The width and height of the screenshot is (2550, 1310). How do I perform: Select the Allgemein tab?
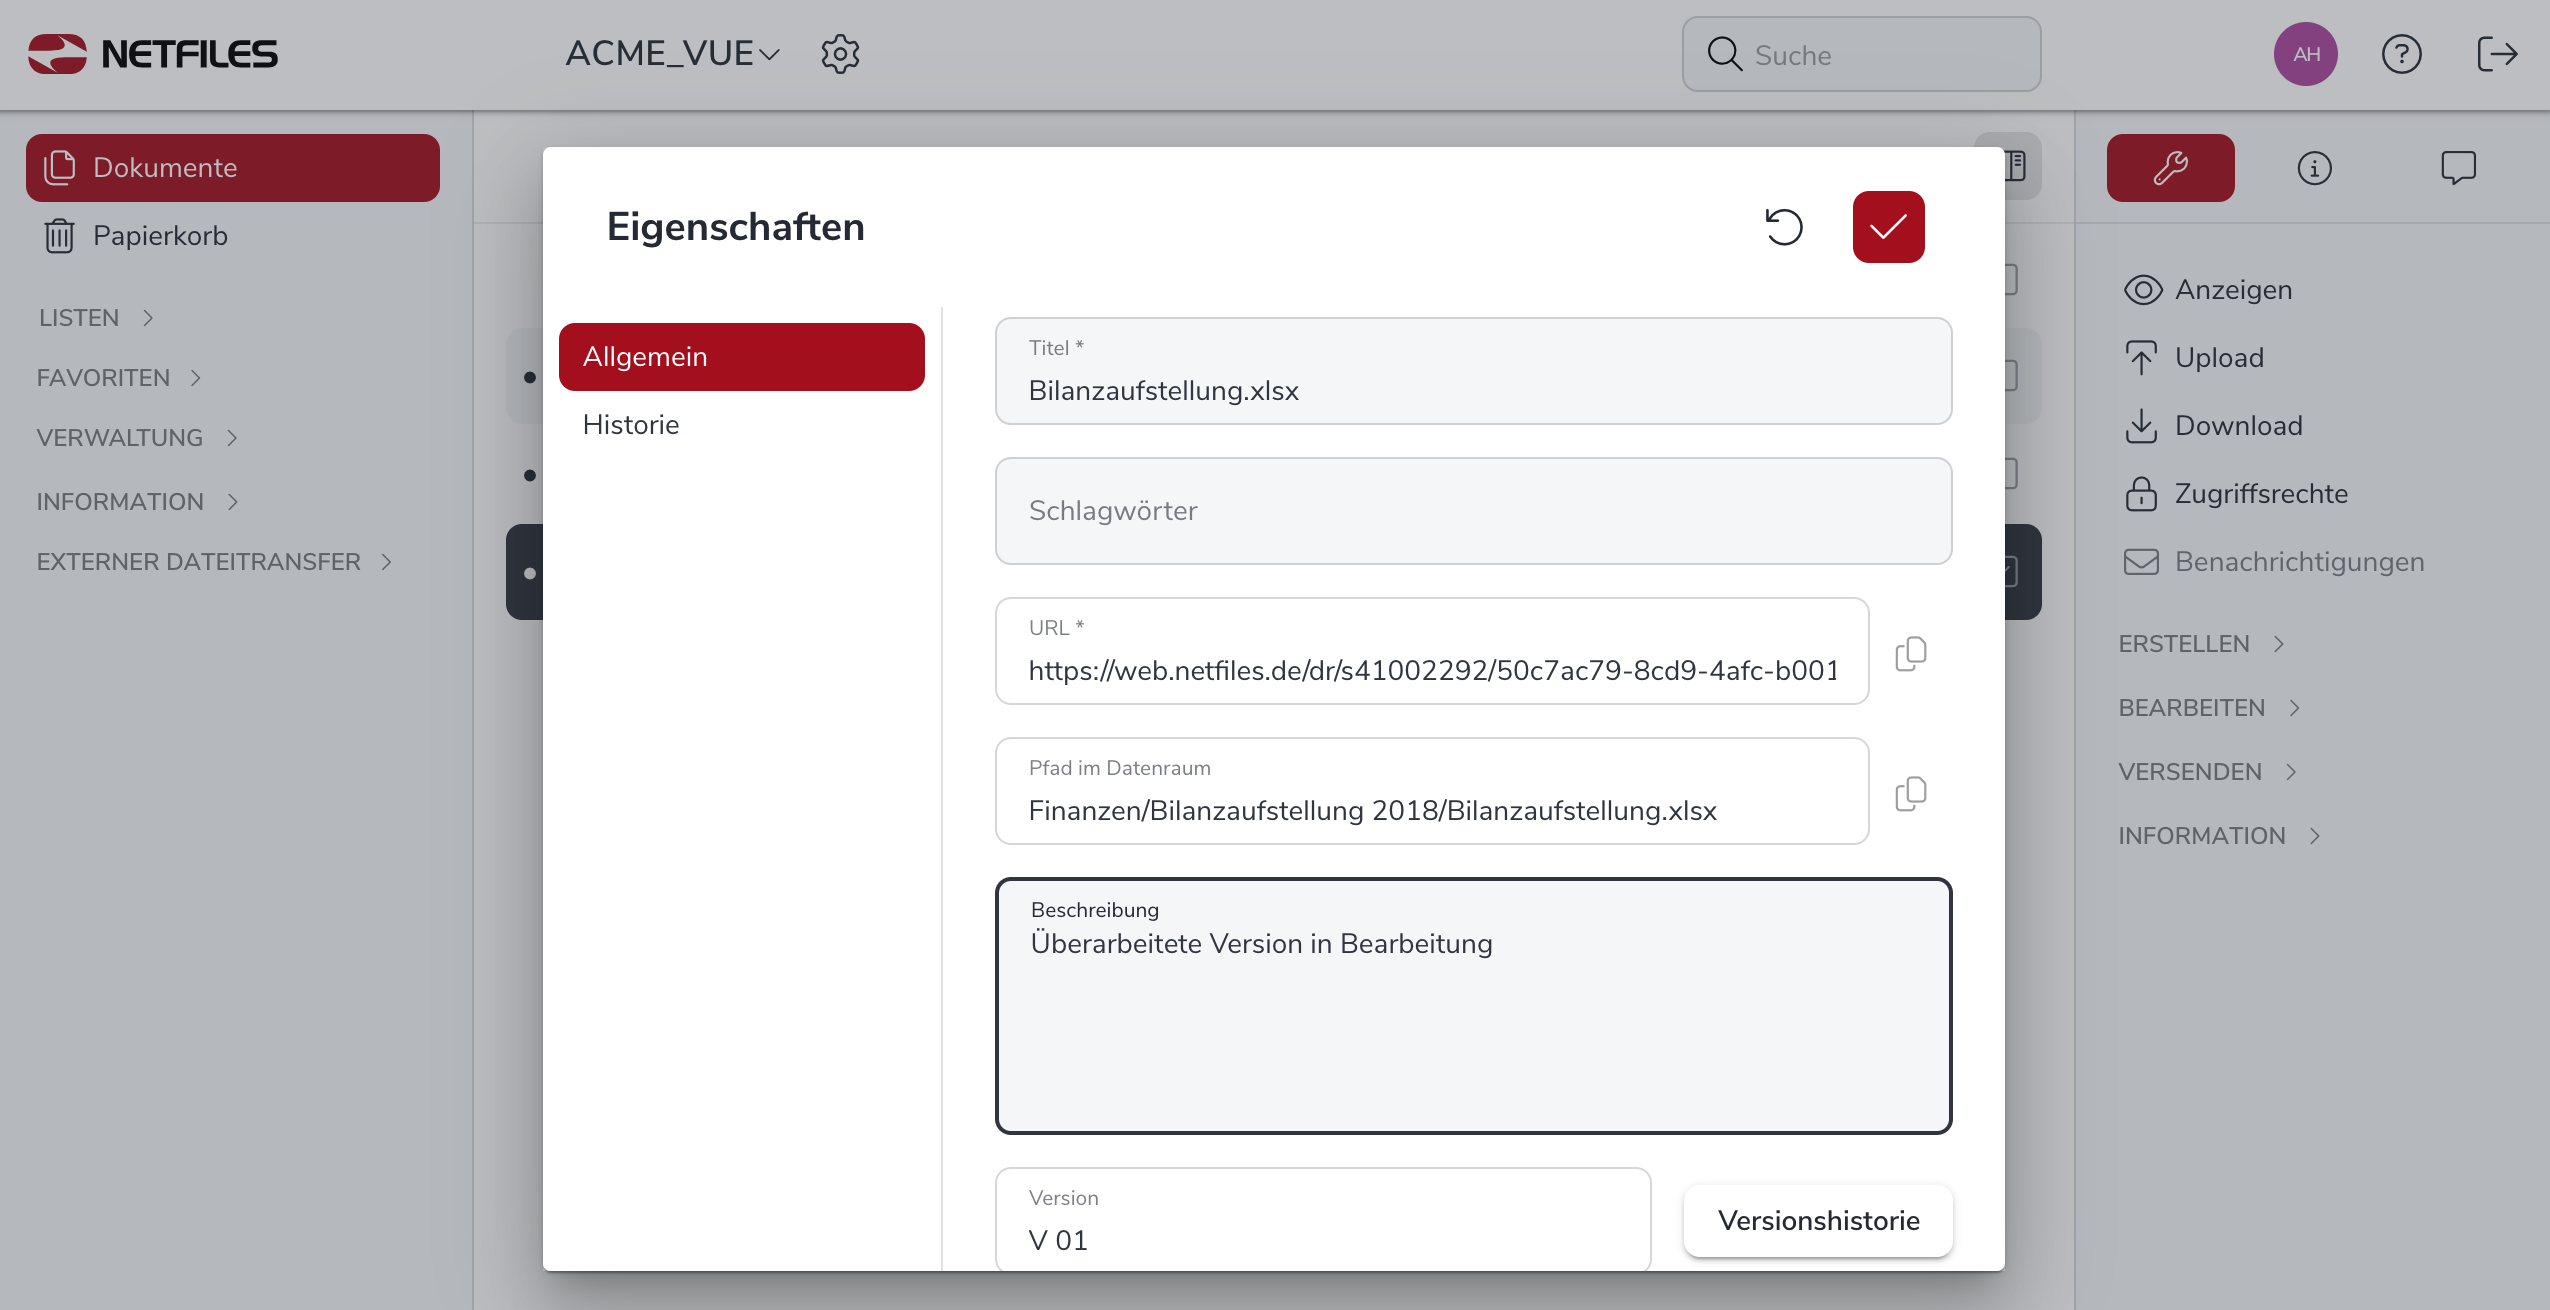pos(741,357)
